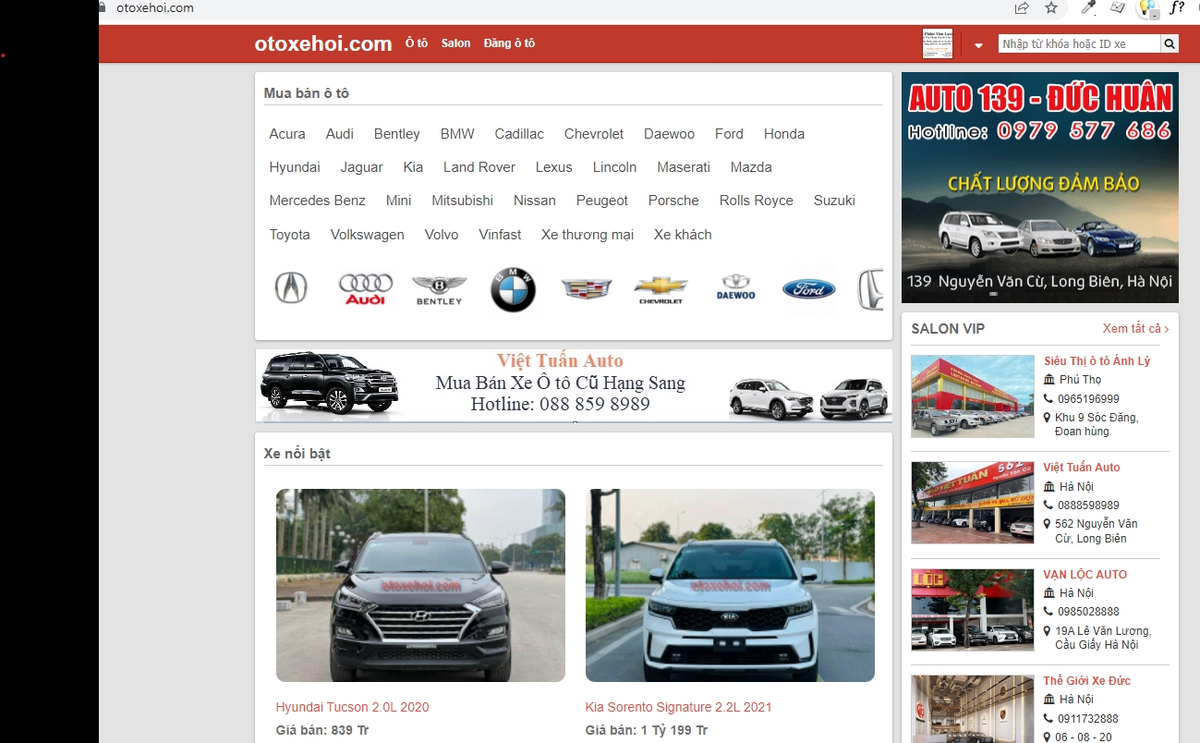Click the Acura logo icon

pyautogui.click(x=291, y=288)
